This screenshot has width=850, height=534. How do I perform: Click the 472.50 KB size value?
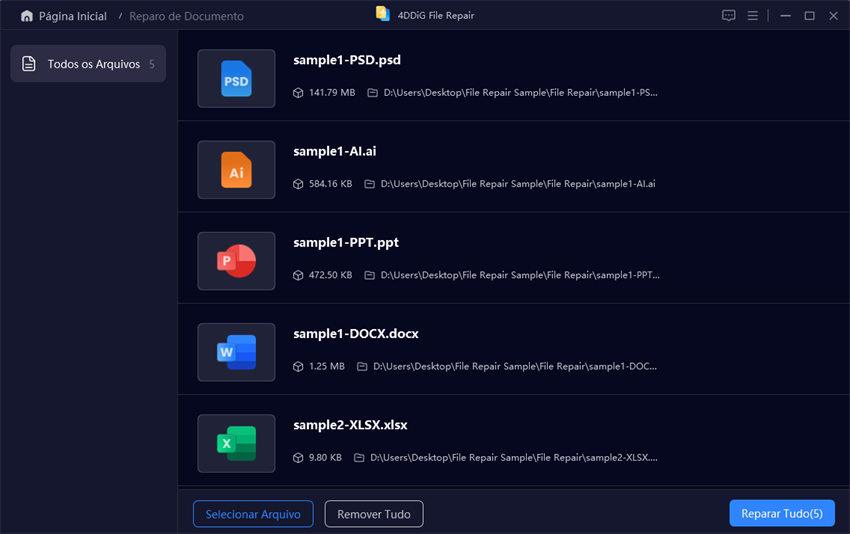[330, 275]
